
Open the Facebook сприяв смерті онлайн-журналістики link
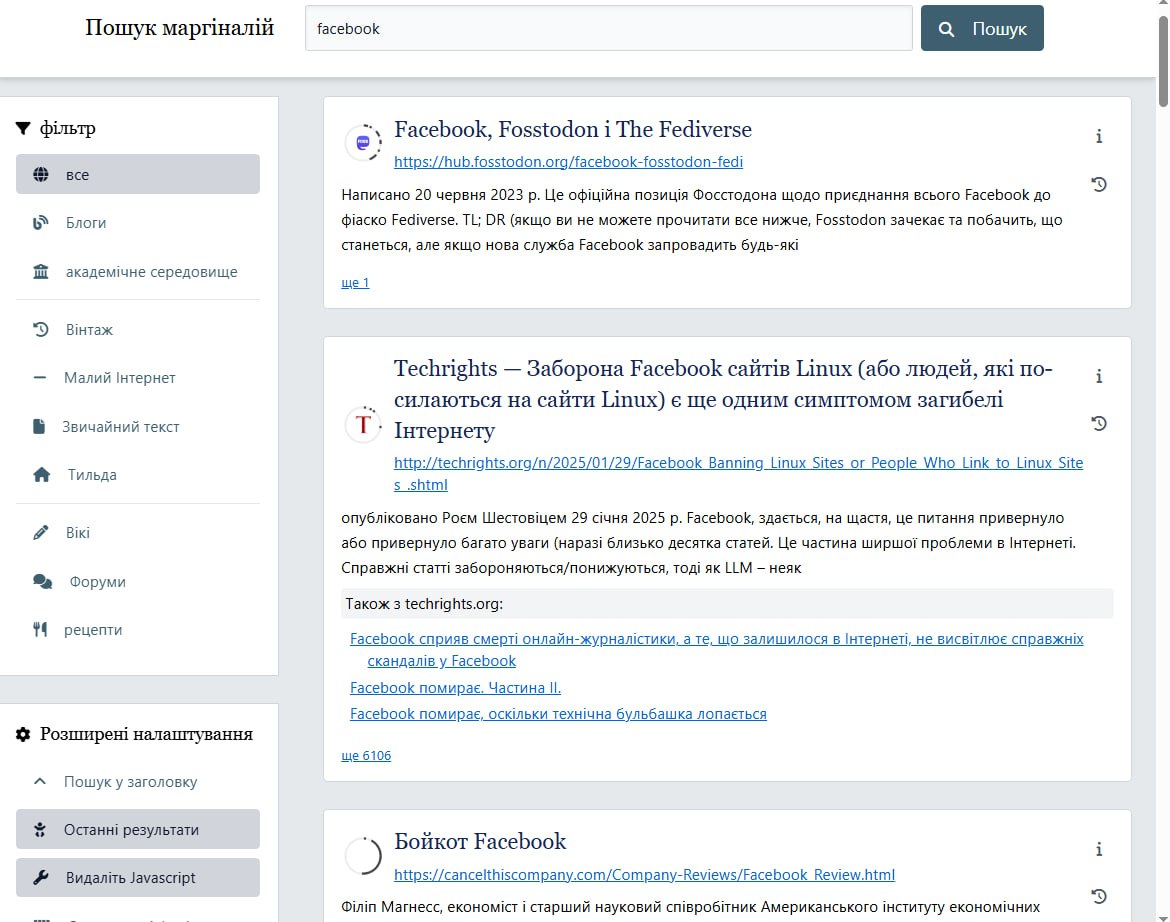716,649
